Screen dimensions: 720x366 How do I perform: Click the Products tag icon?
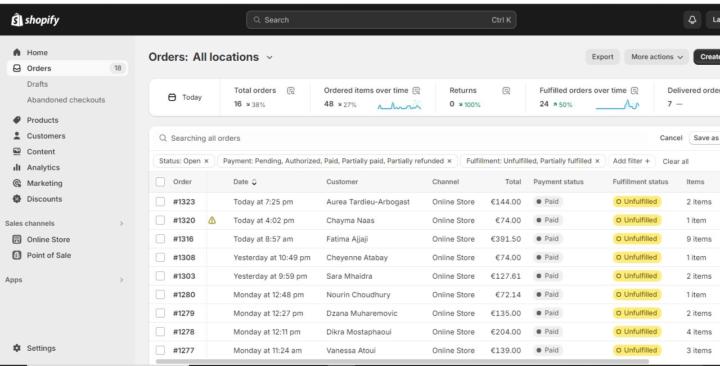tap(17, 120)
